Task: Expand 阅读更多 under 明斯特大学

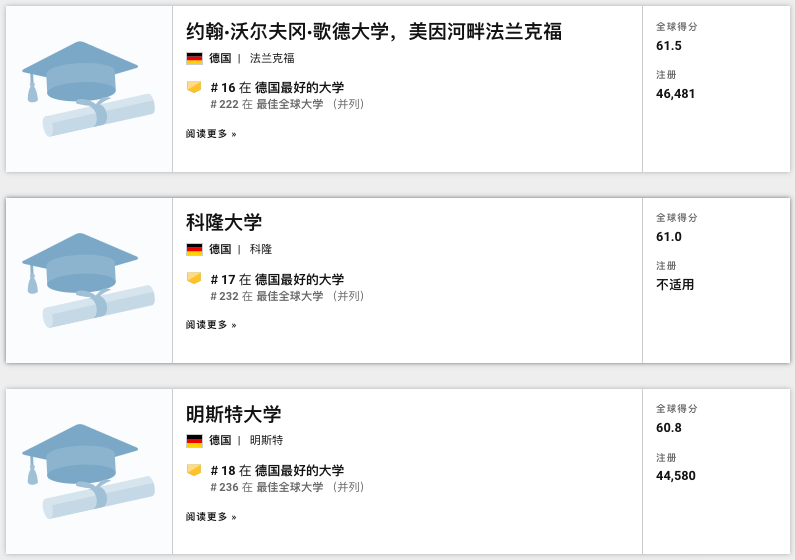Action: [x=211, y=517]
